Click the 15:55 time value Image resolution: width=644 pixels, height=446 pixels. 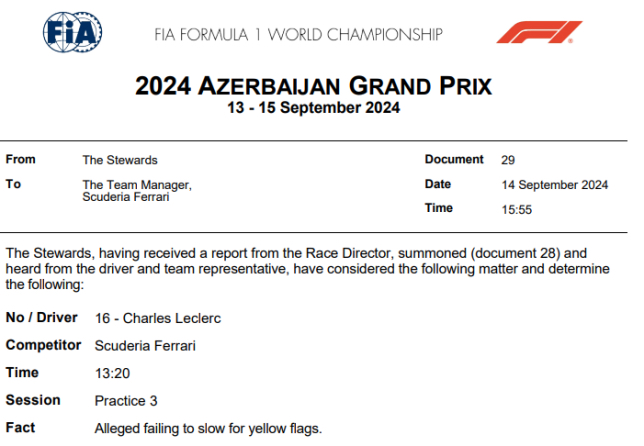pyautogui.click(x=516, y=210)
